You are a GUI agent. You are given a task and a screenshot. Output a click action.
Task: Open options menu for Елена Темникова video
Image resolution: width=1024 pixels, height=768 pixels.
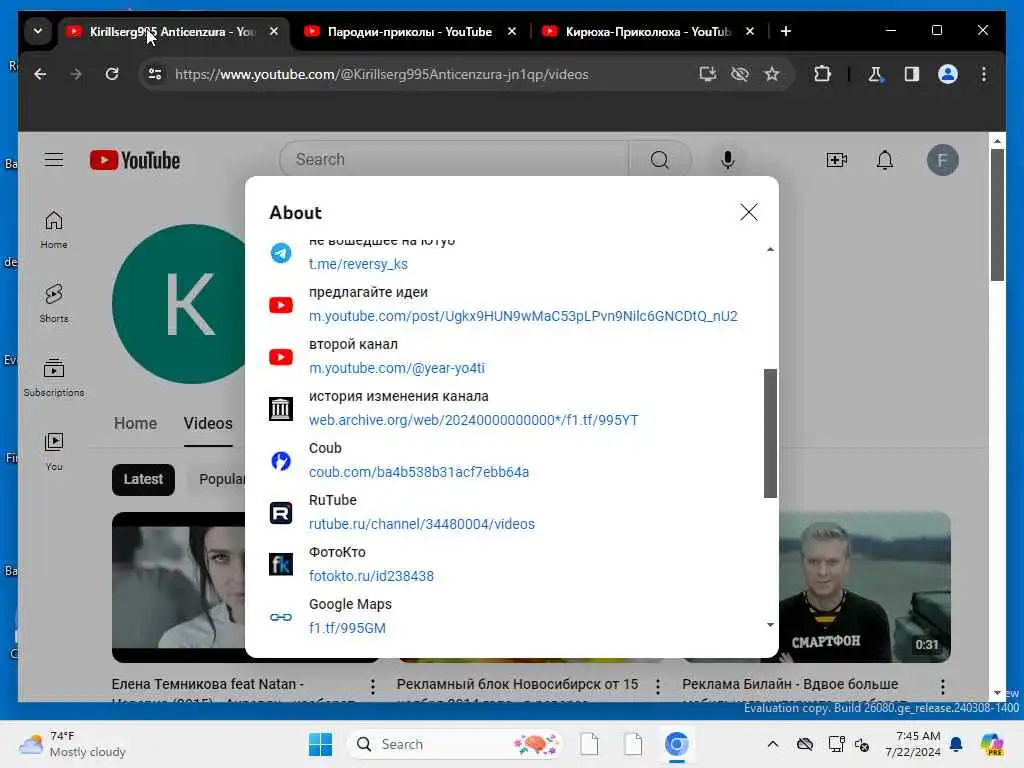point(372,686)
